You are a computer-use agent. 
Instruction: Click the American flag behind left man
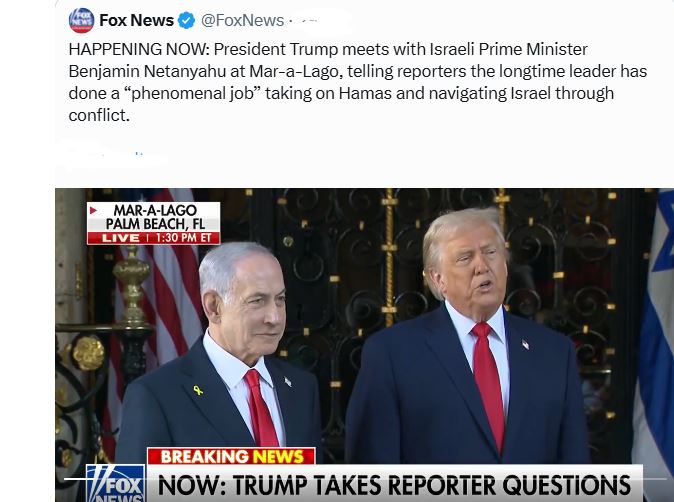[x=163, y=301]
